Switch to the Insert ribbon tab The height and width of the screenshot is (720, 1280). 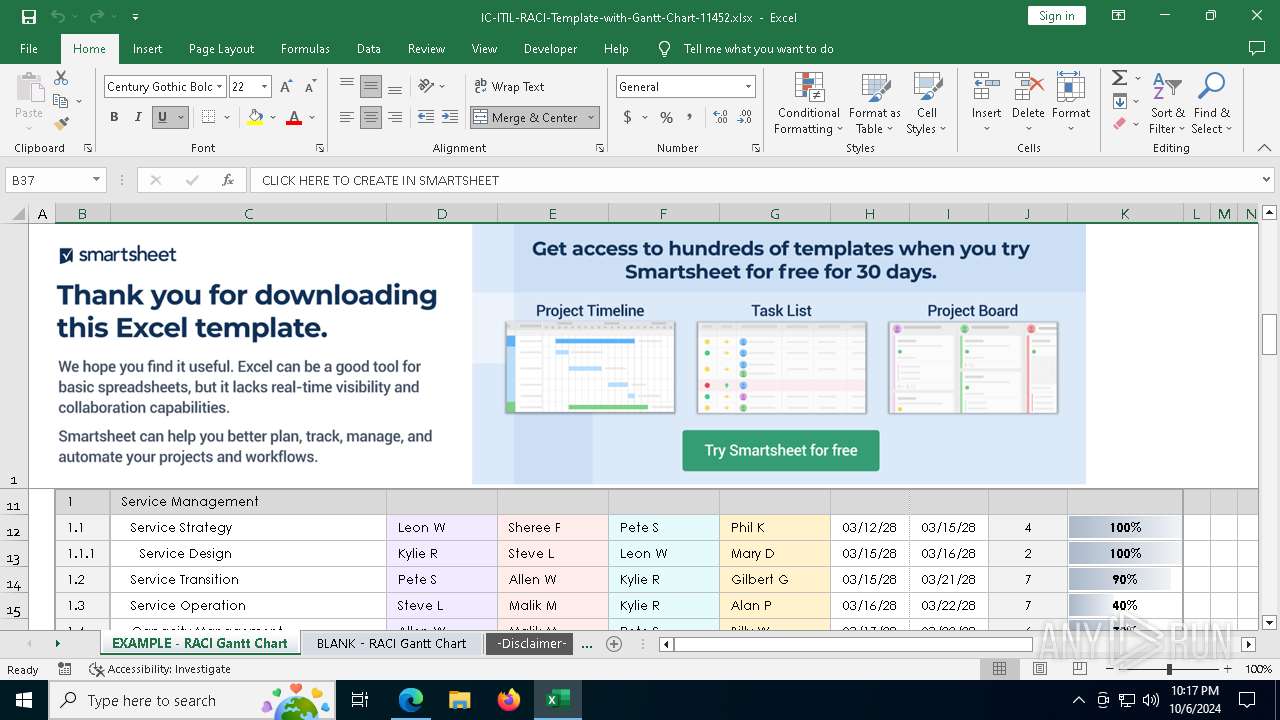coord(147,48)
